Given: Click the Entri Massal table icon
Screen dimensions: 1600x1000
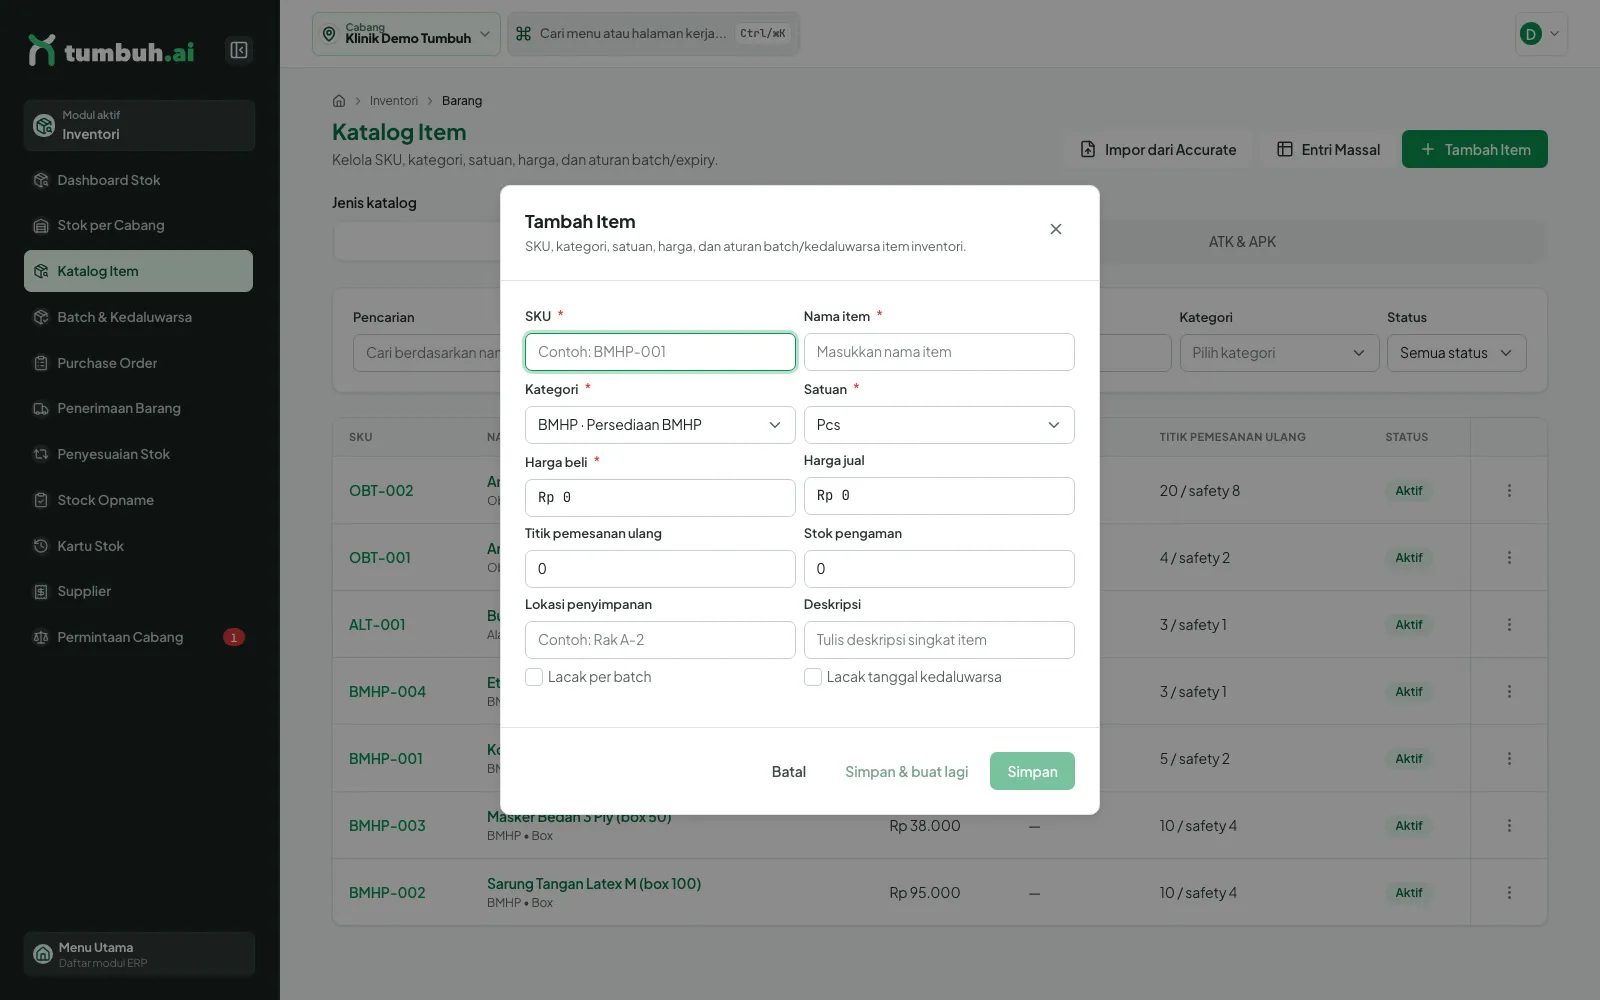Looking at the screenshot, I should 1285,149.
